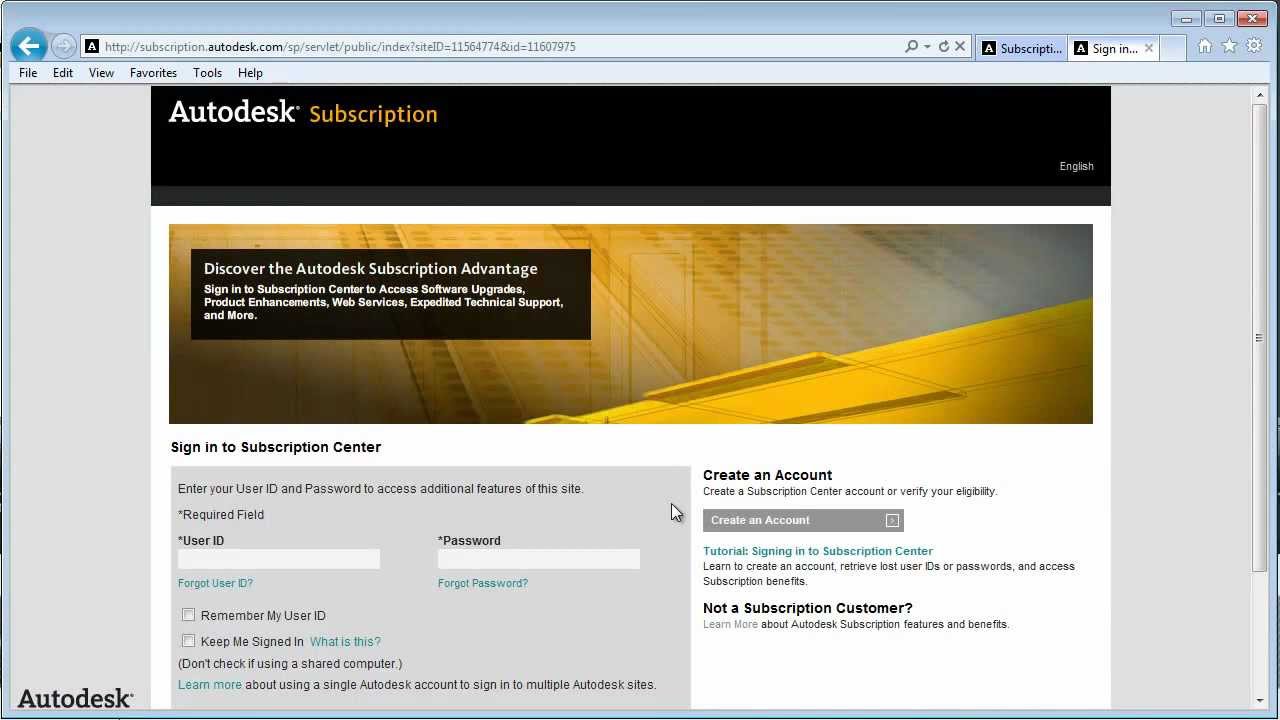Image resolution: width=1280 pixels, height=720 pixels.
Task: Open the browser Tools gear icon
Action: pyautogui.click(x=1254, y=46)
